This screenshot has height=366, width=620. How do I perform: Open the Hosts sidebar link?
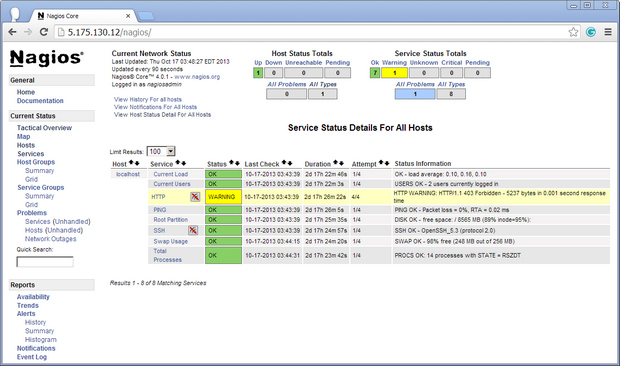coord(26,145)
